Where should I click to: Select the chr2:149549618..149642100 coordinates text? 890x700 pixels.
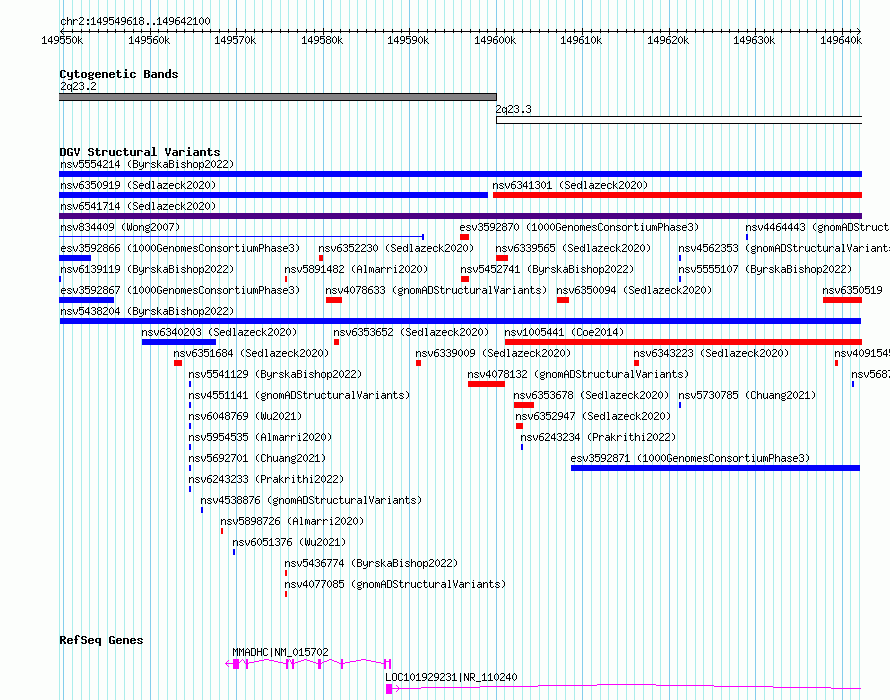[x=135, y=22]
